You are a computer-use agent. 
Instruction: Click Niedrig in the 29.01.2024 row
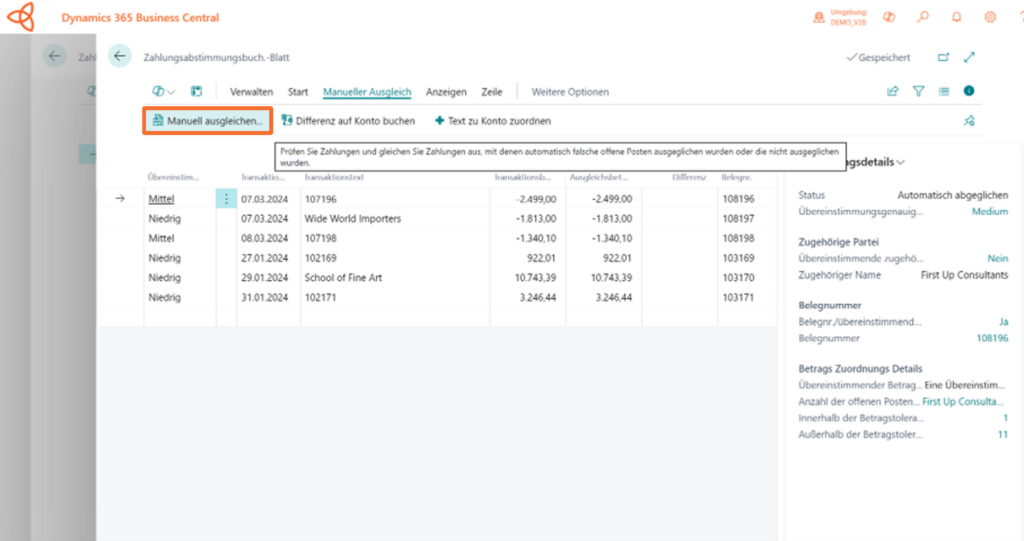165,278
